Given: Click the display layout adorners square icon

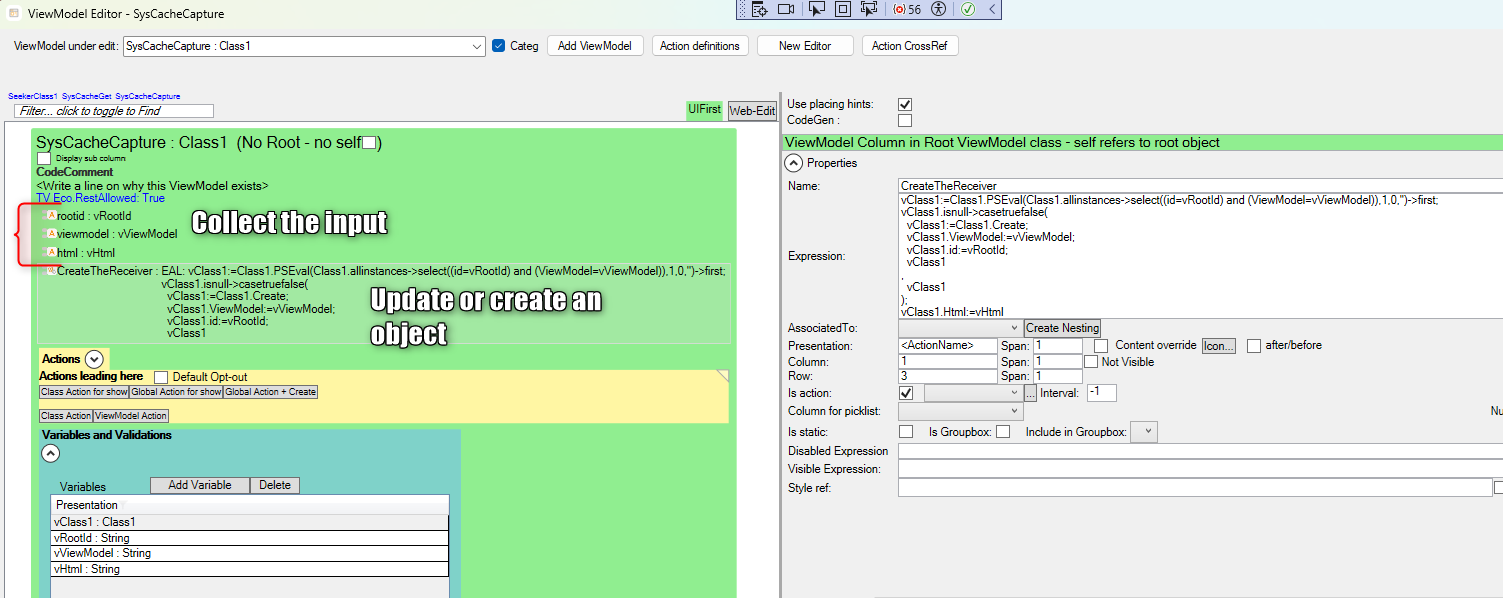Looking at the screenshot, I should coord(842,9).
